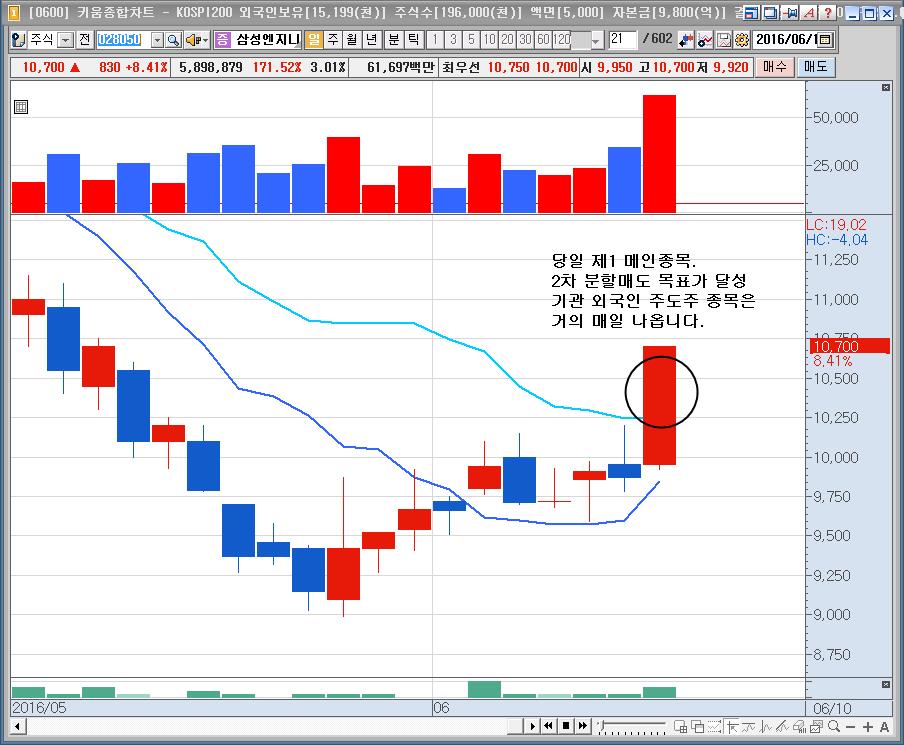Close the top volume indicator pane
Screen dimensions: 904x745
[x=886, y=88]
